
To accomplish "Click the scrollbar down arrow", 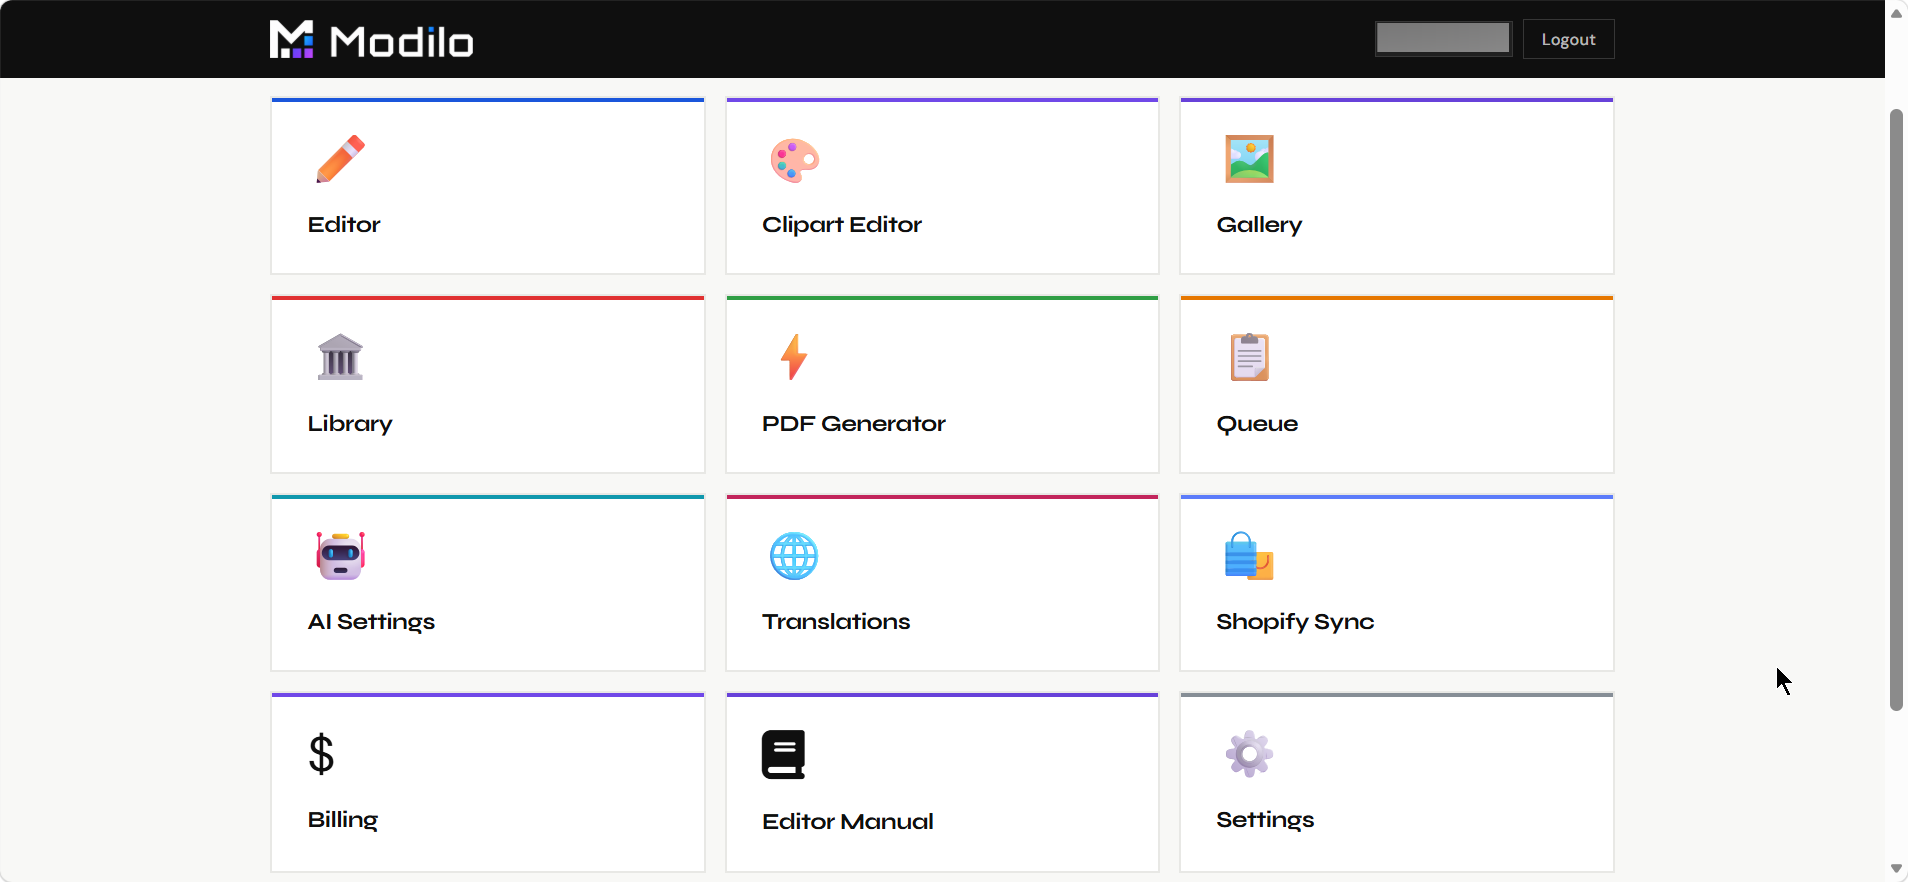I will (x=1896, y=869).
